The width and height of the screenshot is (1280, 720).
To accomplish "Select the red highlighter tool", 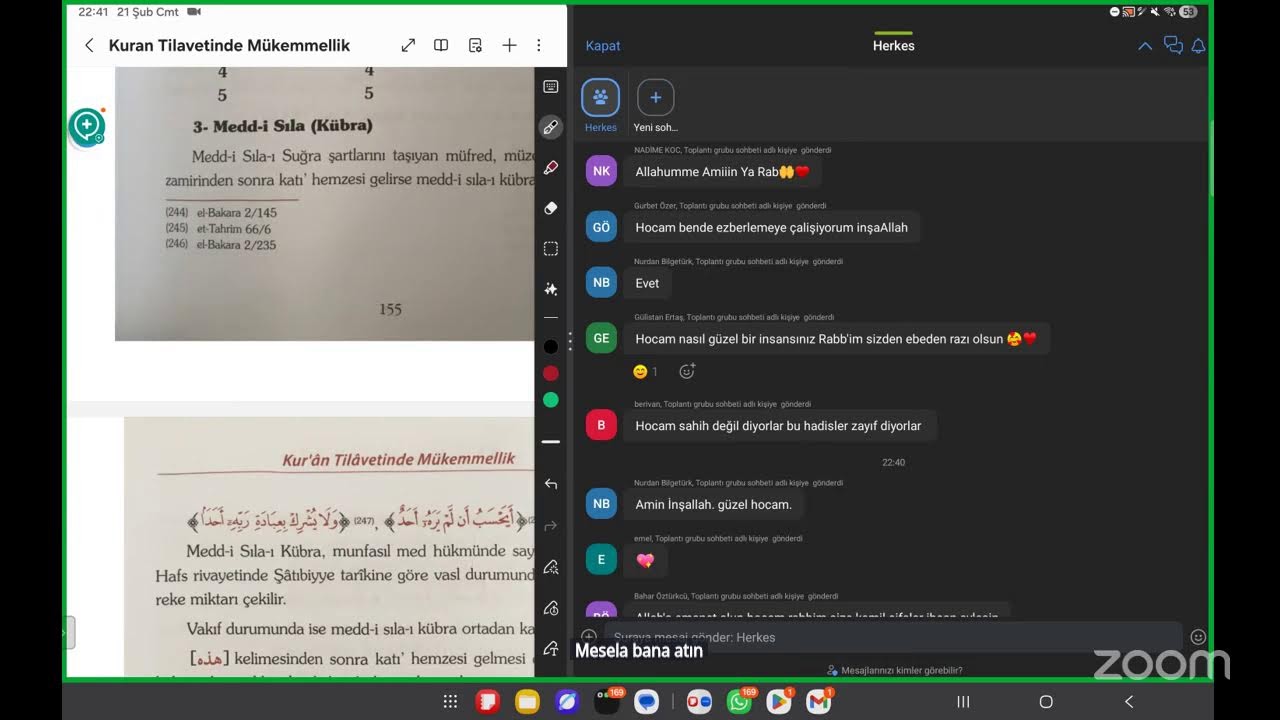I will (551, 168).
